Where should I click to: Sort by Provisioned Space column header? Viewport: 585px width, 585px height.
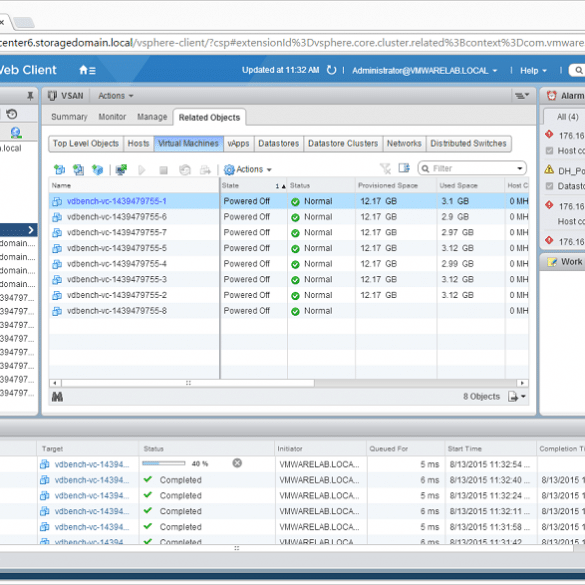pyautogui.click(x=396, y=185)
